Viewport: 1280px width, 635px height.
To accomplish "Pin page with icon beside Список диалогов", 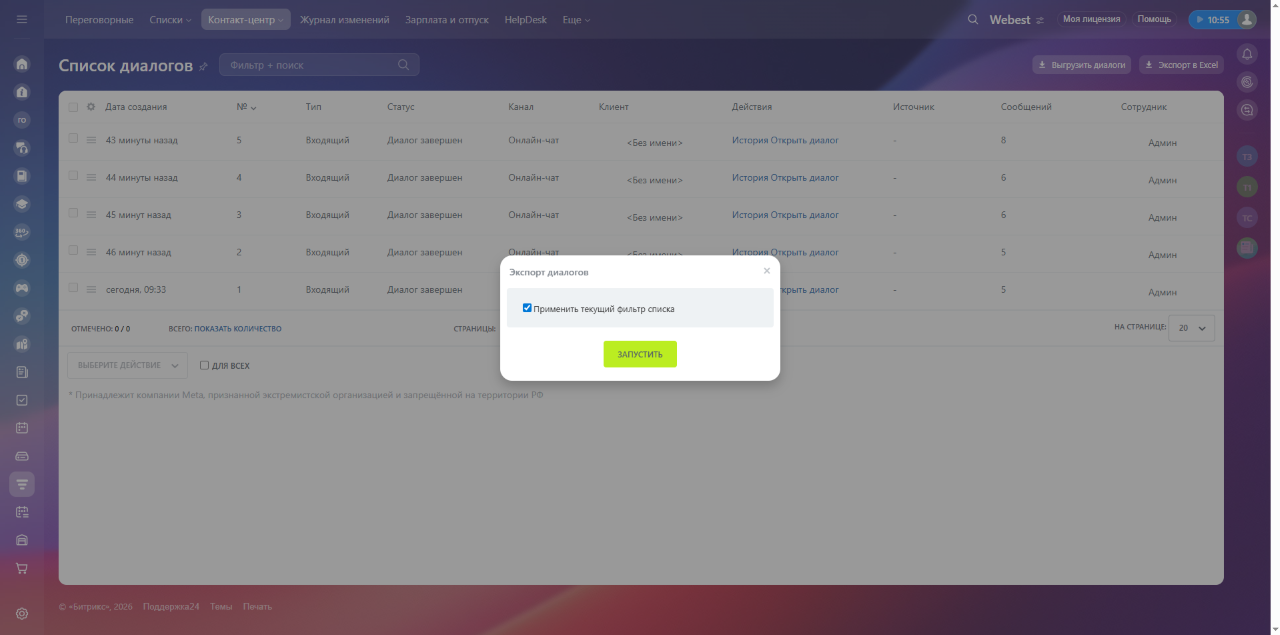I will (204, 66).
